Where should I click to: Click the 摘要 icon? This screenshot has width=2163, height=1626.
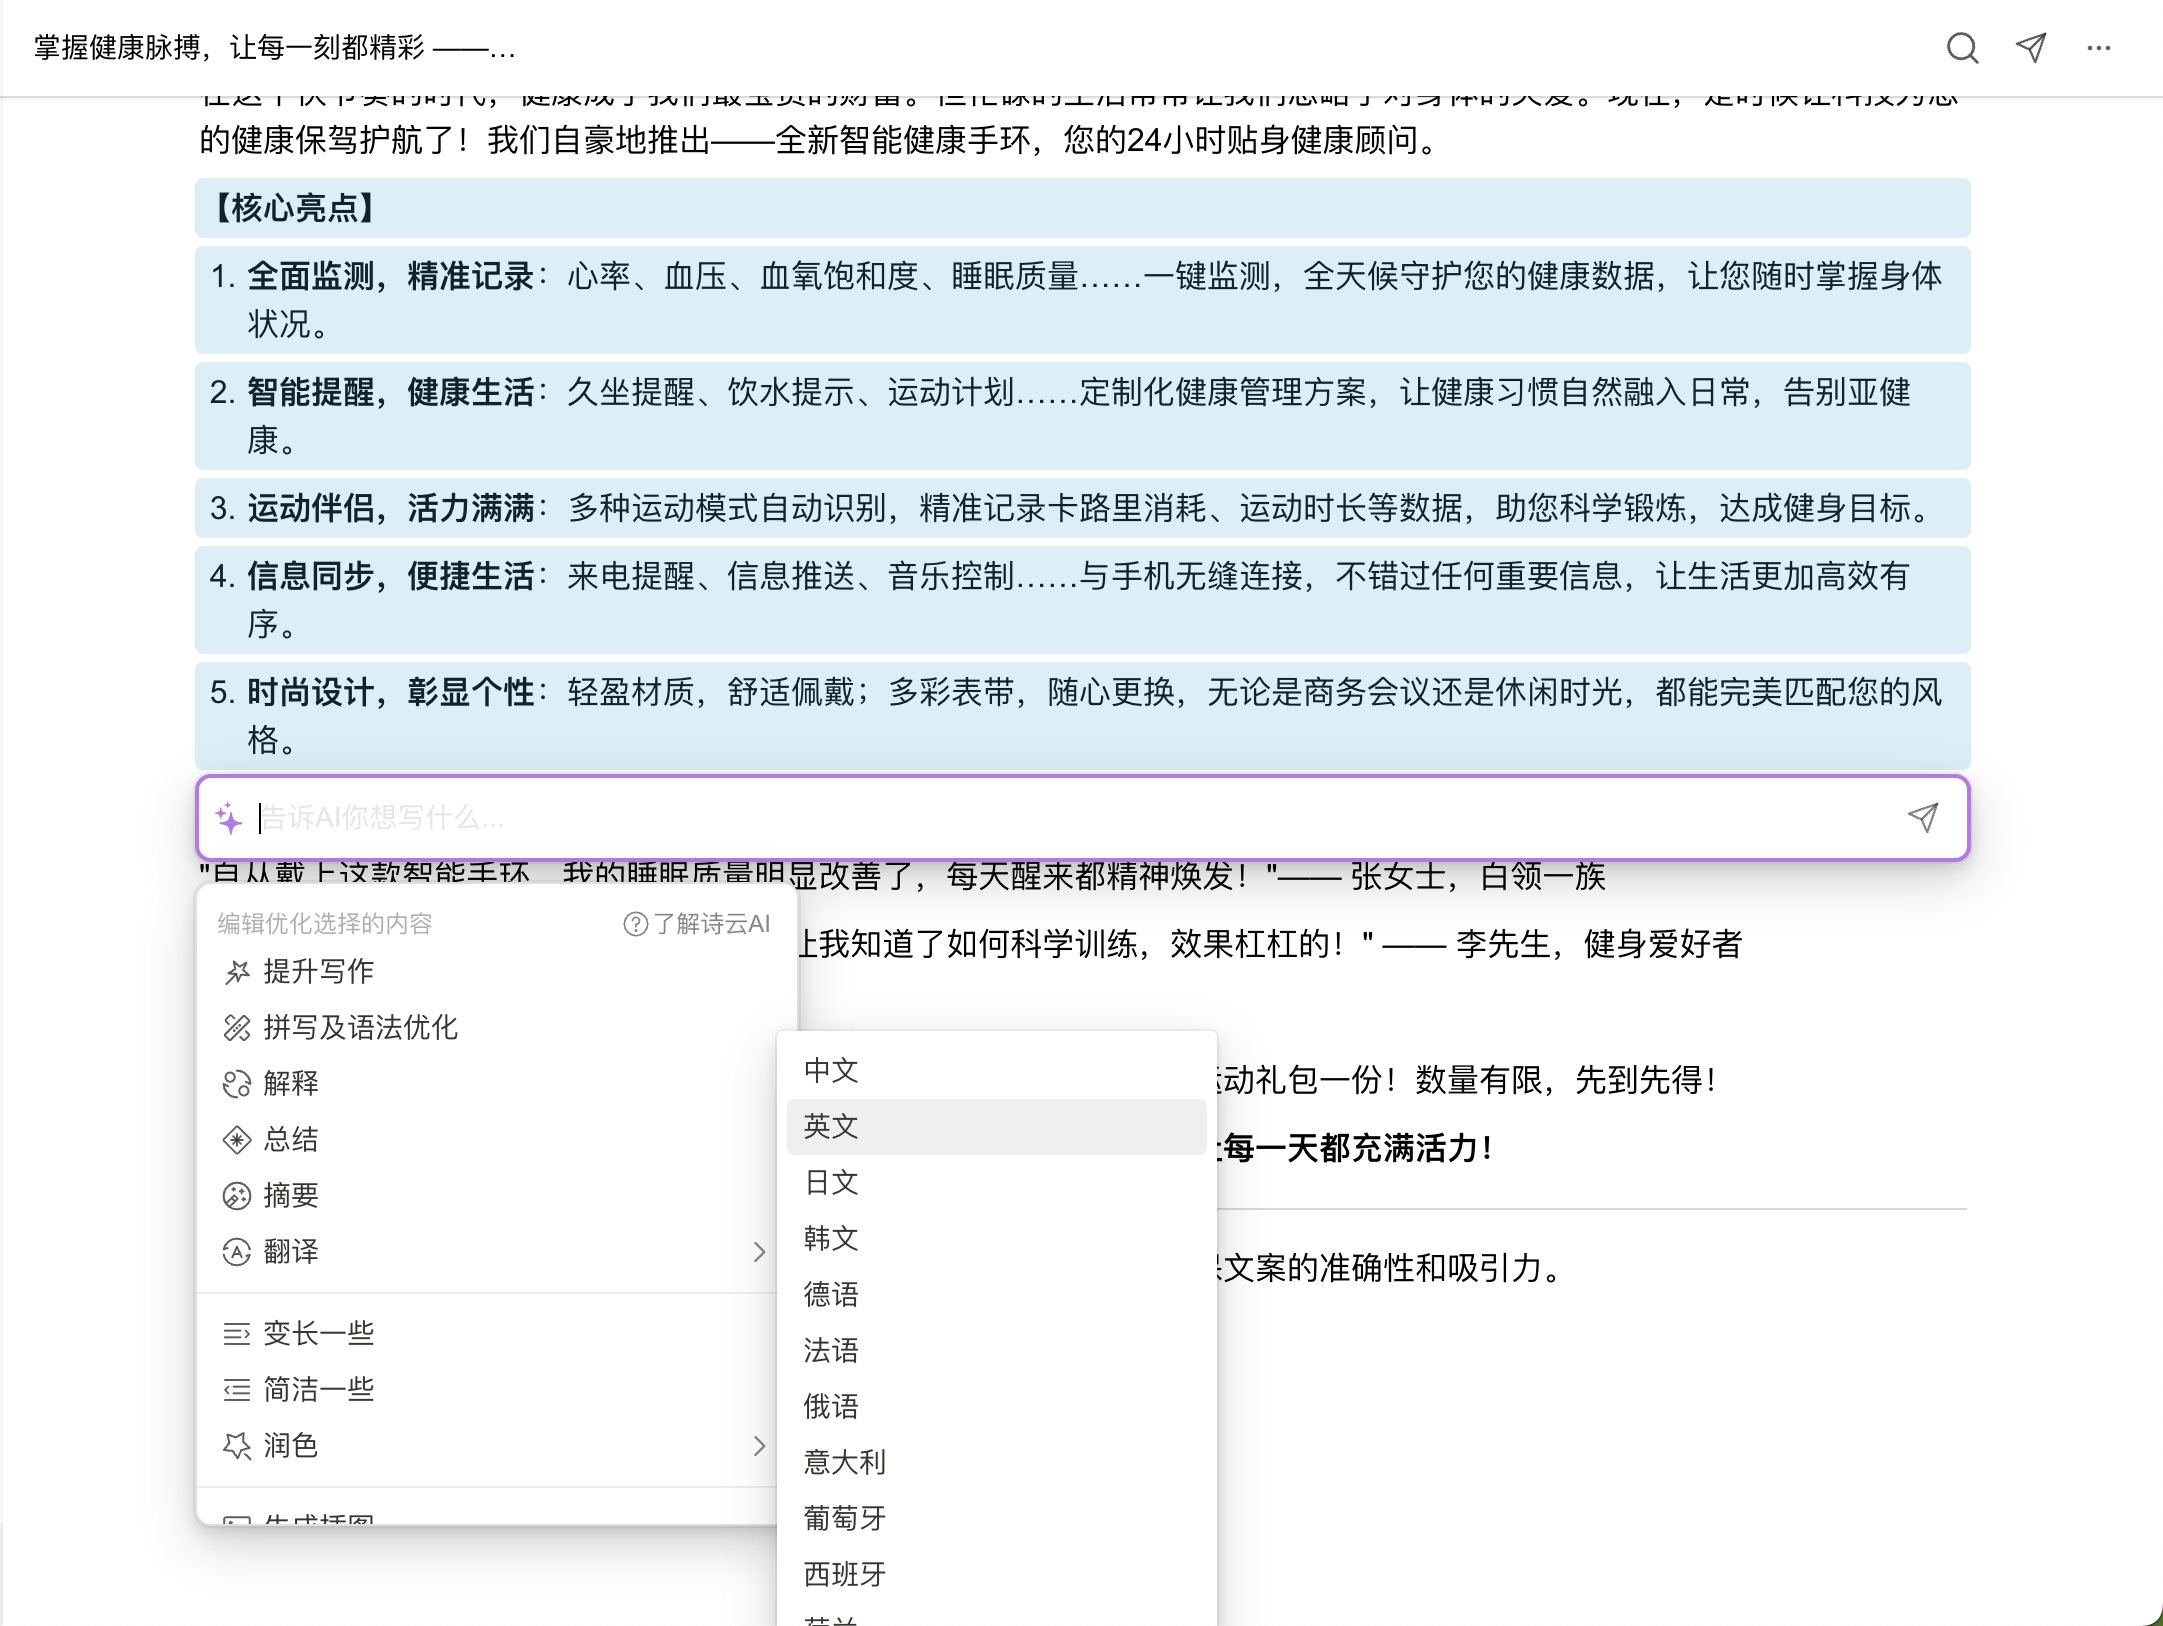coord(237,1195)
